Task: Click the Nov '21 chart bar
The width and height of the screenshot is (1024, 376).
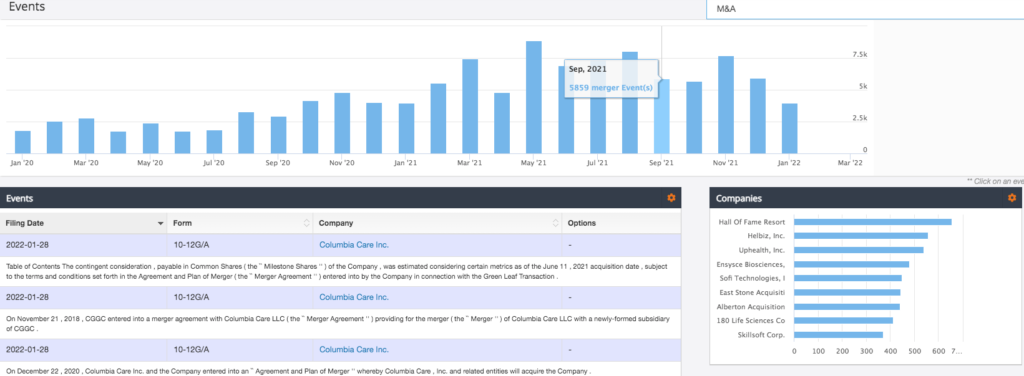Action: 726,104
